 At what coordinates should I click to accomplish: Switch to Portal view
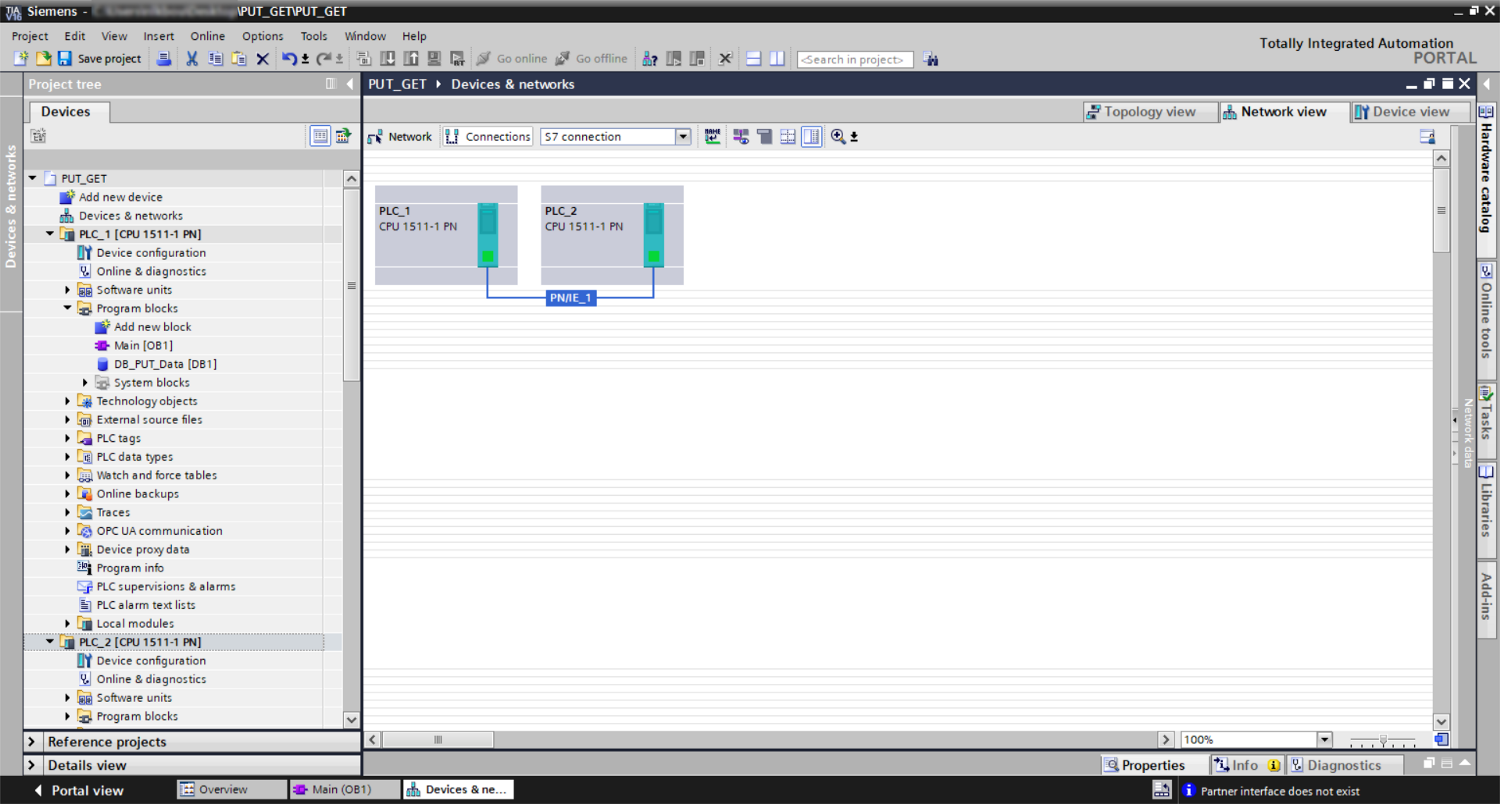(78, 790)
